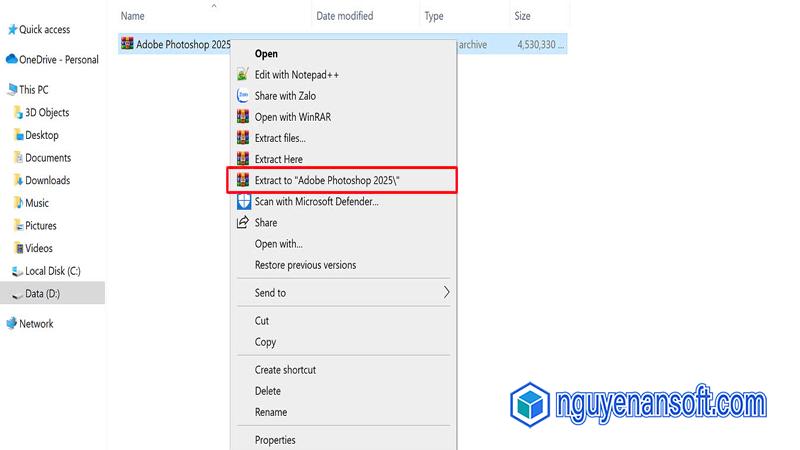Choose Create shortcut
Image resolution: width=800 pixels, height=450 pixels.
coord(344,370)
